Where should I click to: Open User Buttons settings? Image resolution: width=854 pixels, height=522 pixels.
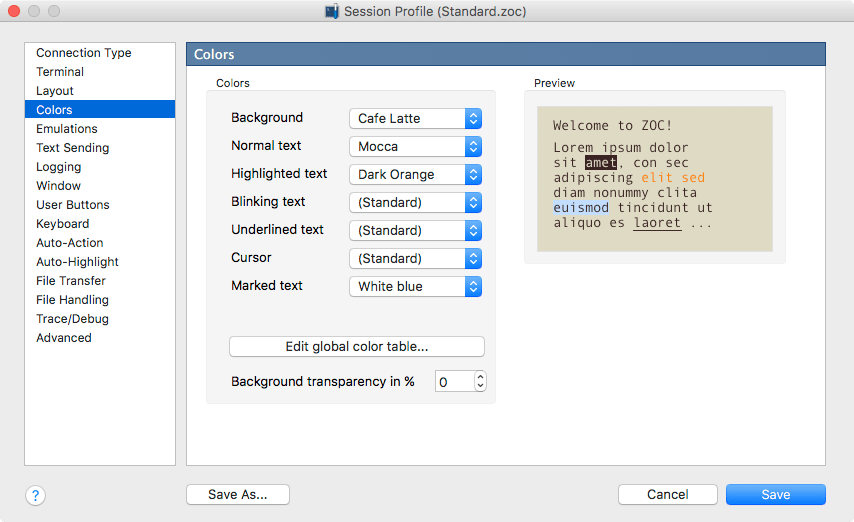pyautogui.click(x=100, y=205)
